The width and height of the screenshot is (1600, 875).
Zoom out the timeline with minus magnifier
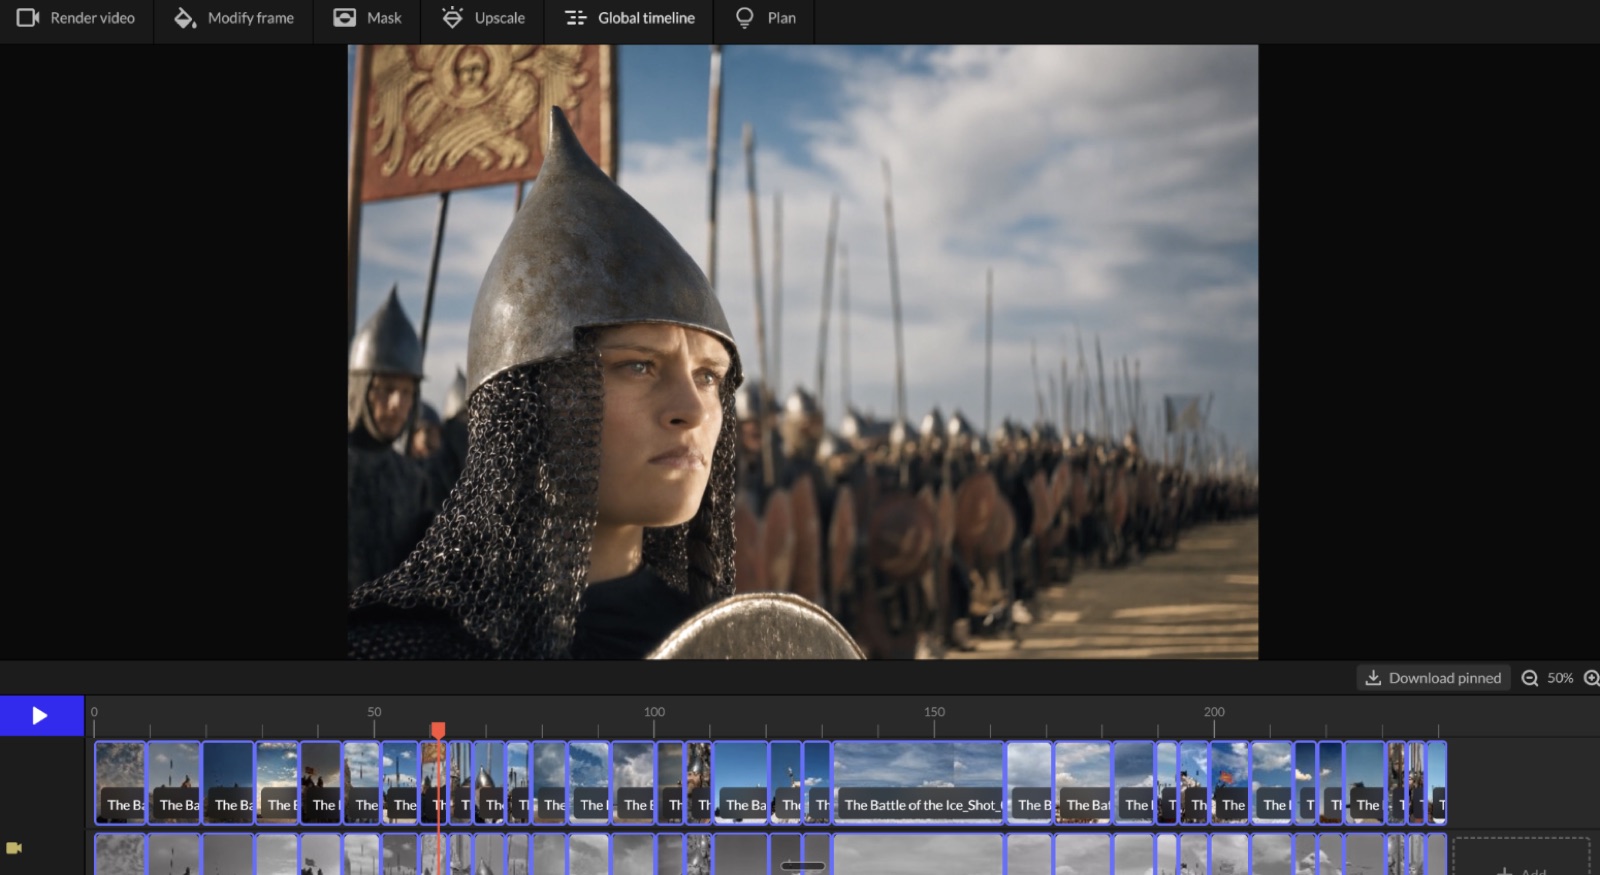[1529, 678]
